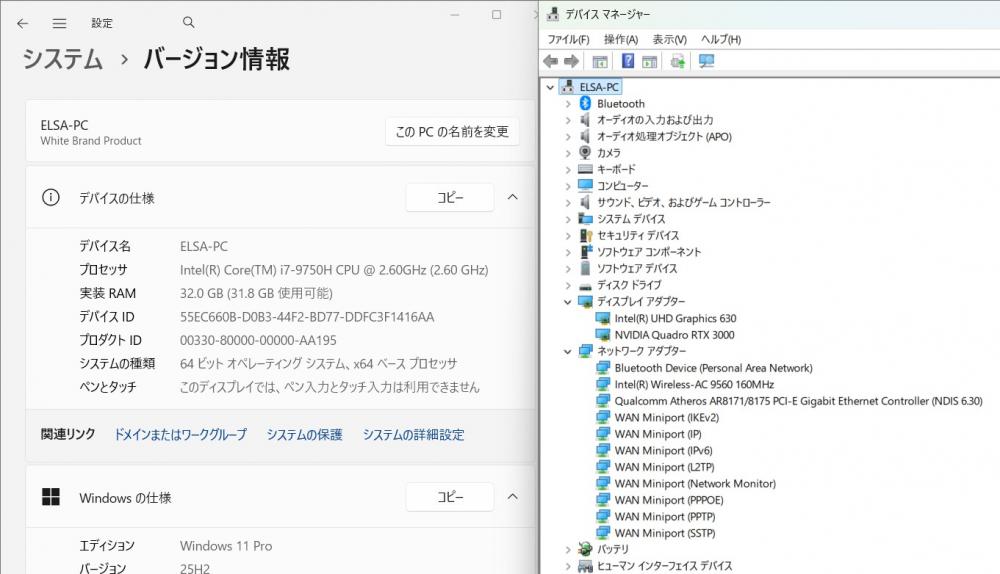Expand the Bluetooth device category
Viewport: 1000px width, 574px height.
(x=568, y=104)
